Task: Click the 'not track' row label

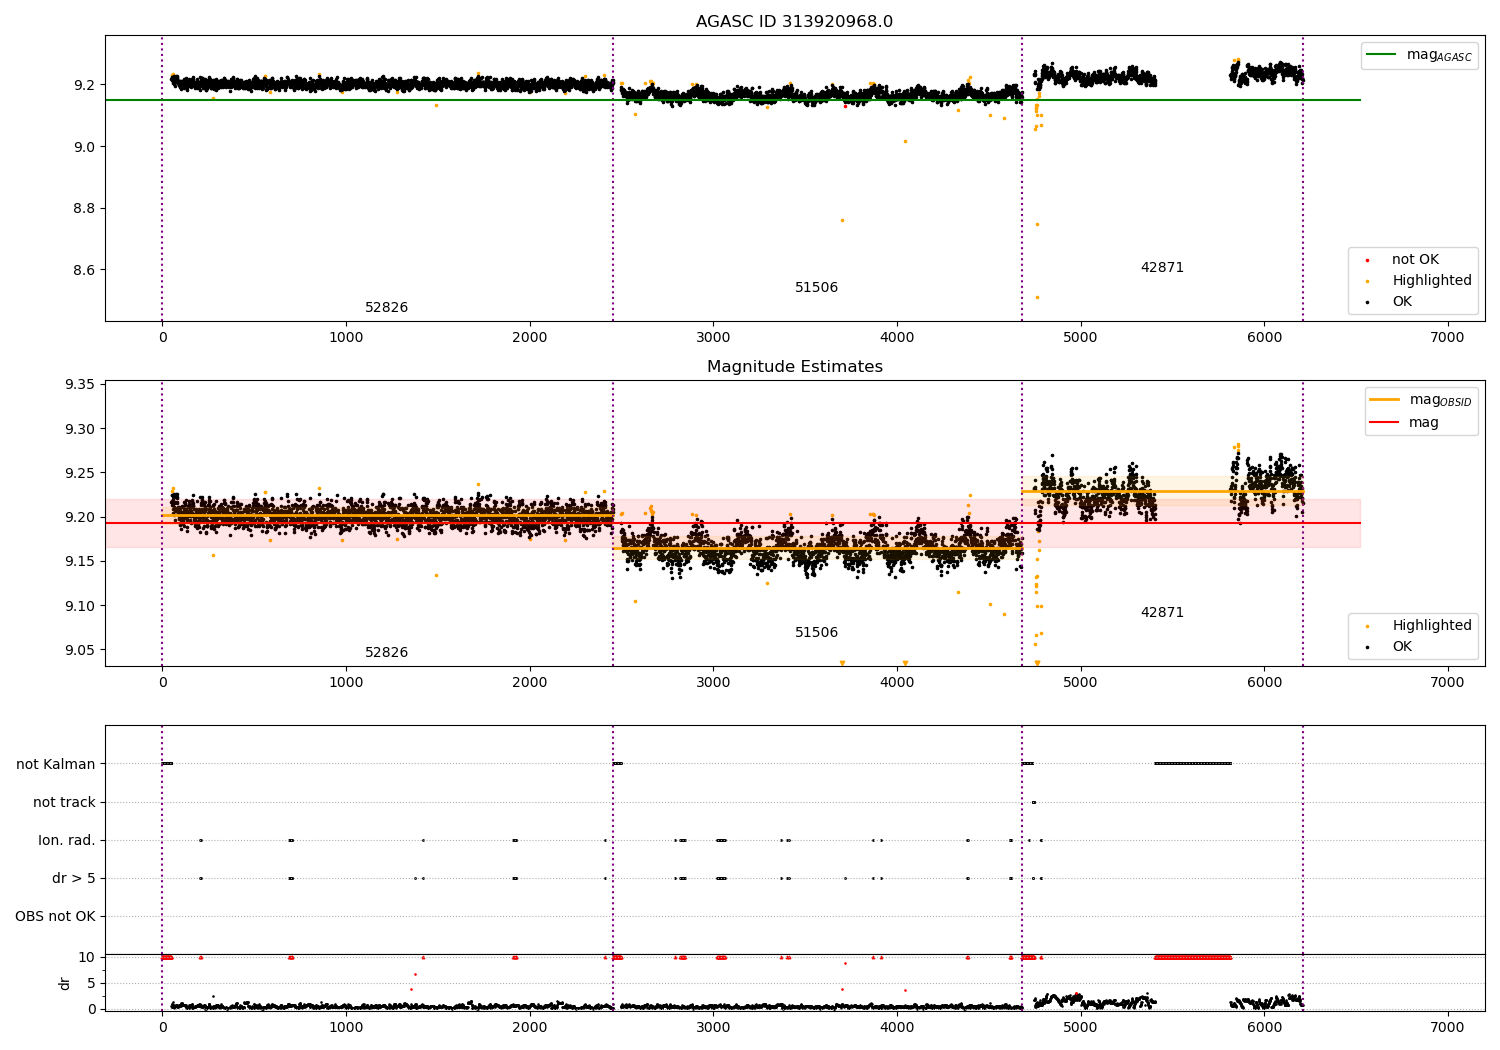Action: pos(64,803)
